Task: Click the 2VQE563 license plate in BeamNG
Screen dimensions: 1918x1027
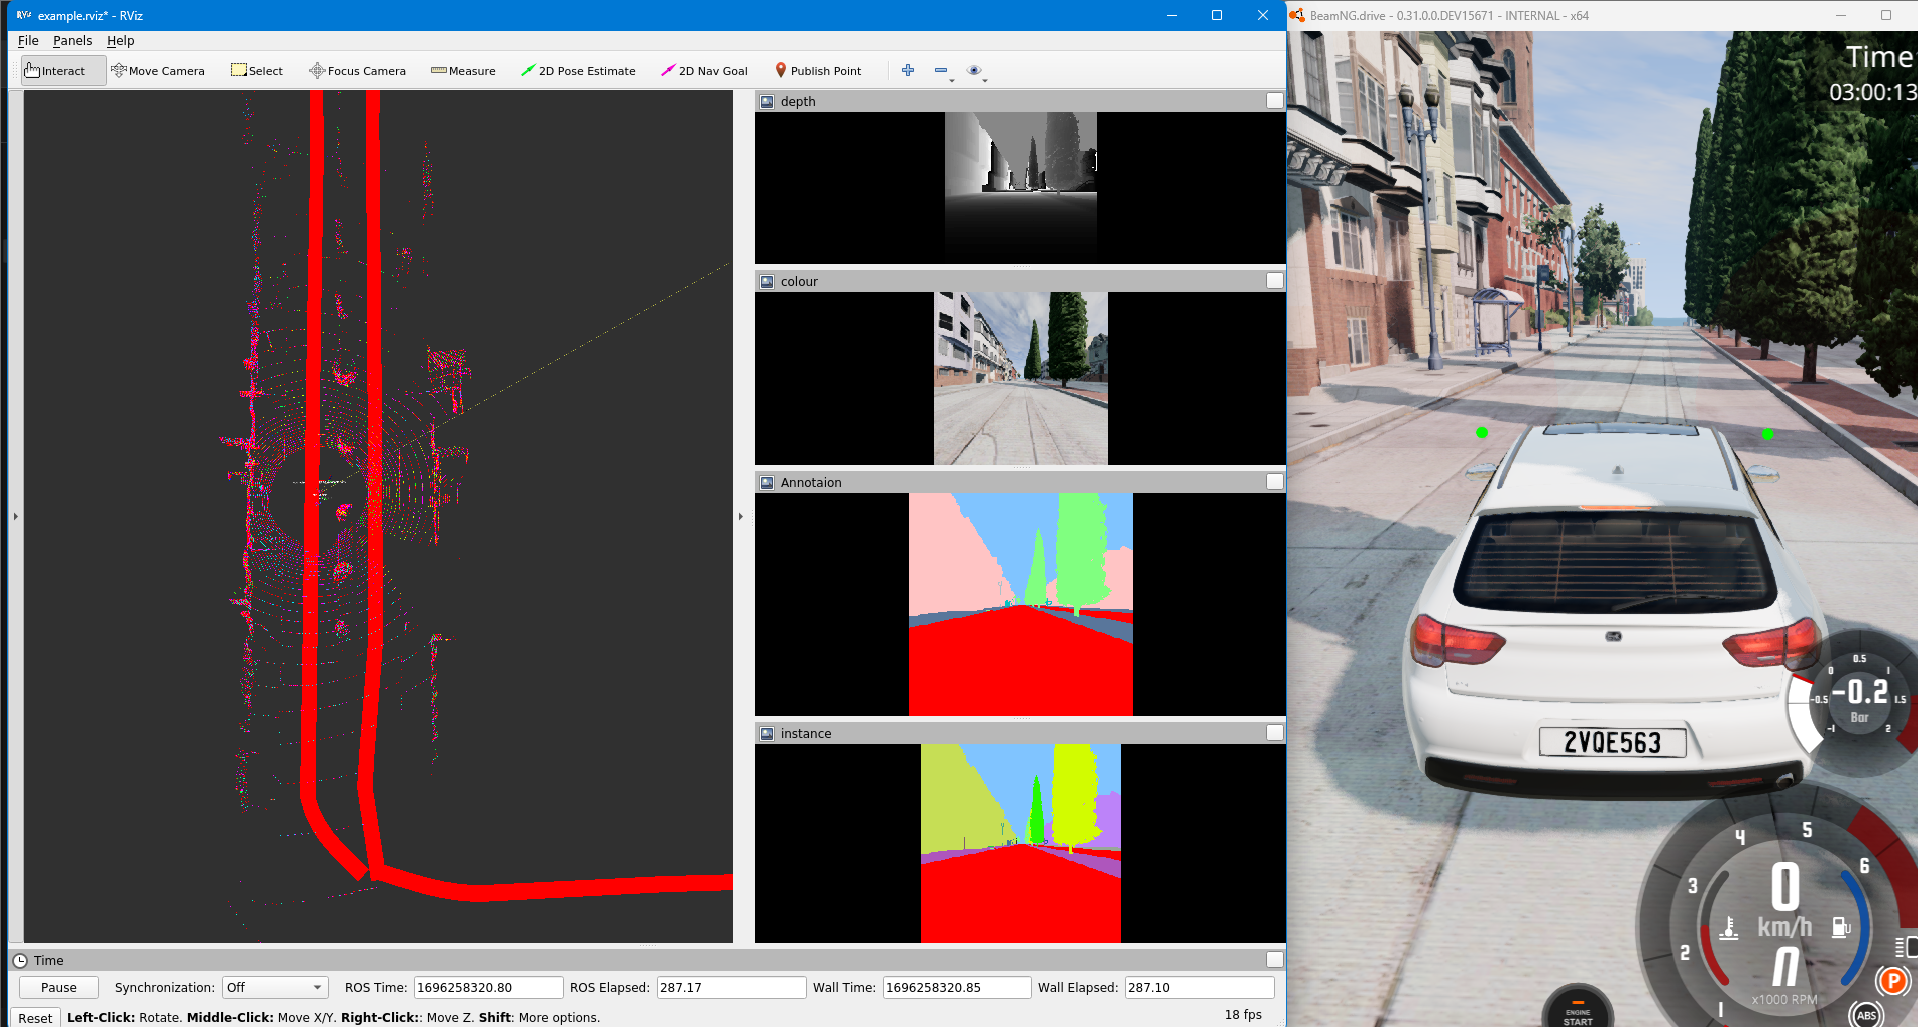Action: (x=1612, y=742)
